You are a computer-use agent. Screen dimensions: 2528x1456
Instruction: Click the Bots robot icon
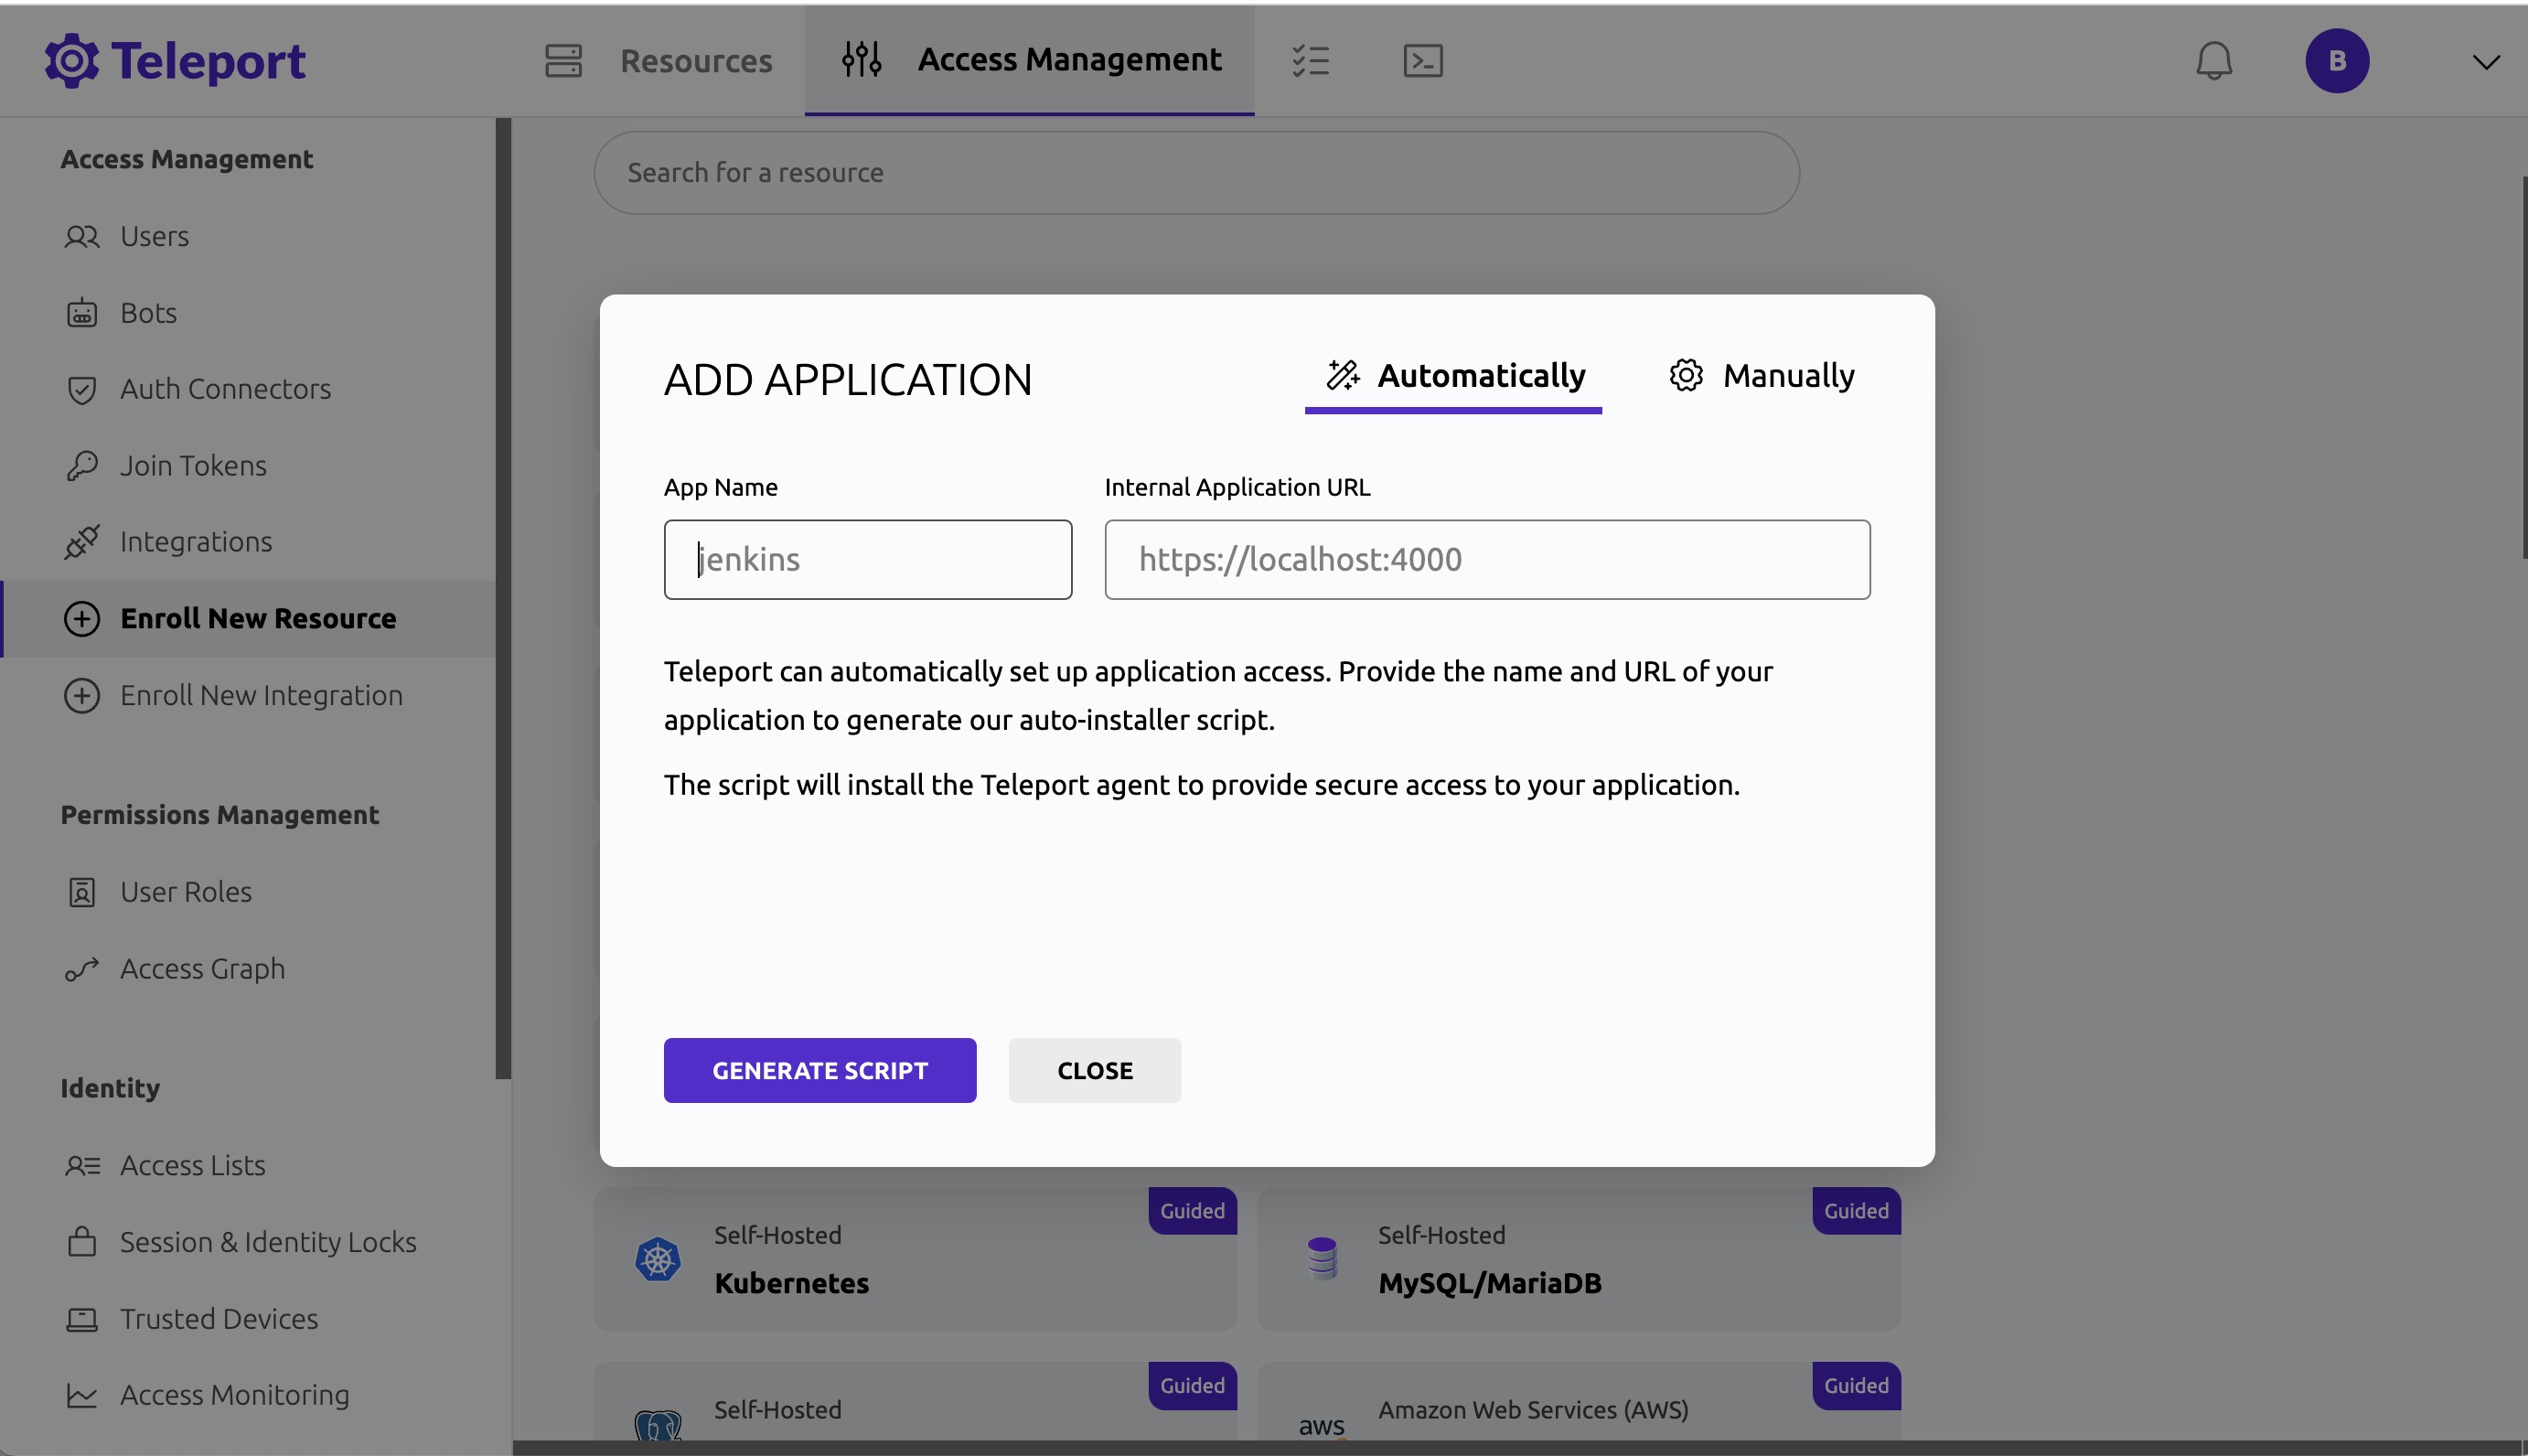pyautogui.click(x=82, y=313)
